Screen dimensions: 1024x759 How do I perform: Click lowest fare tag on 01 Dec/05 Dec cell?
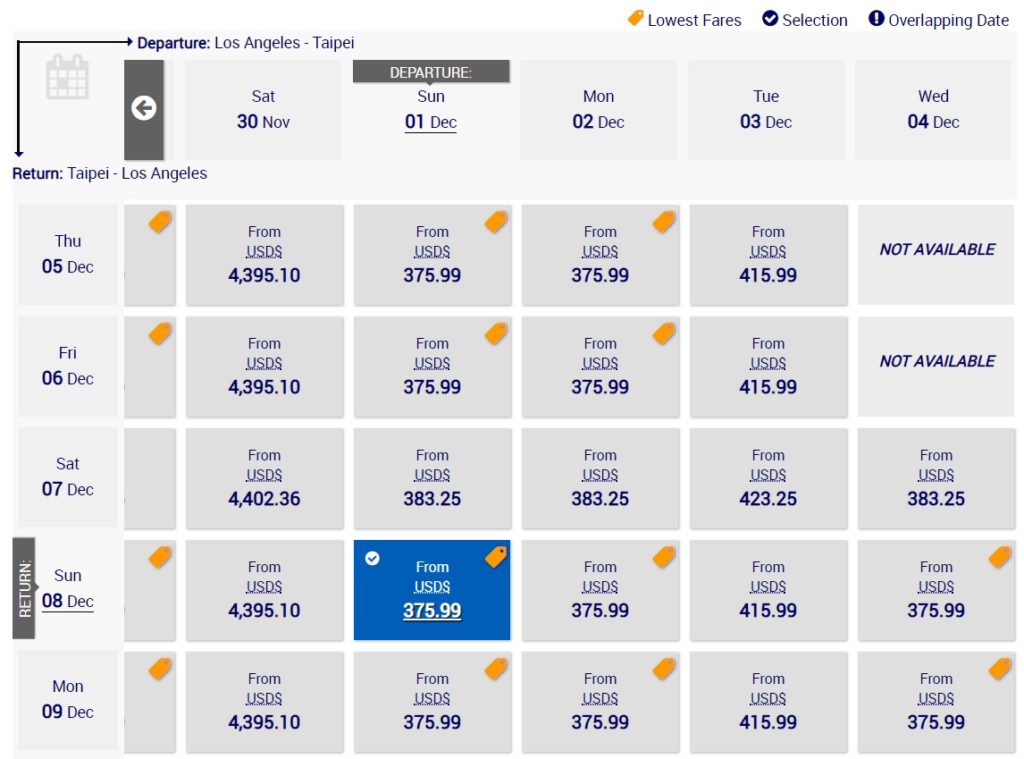496,222
